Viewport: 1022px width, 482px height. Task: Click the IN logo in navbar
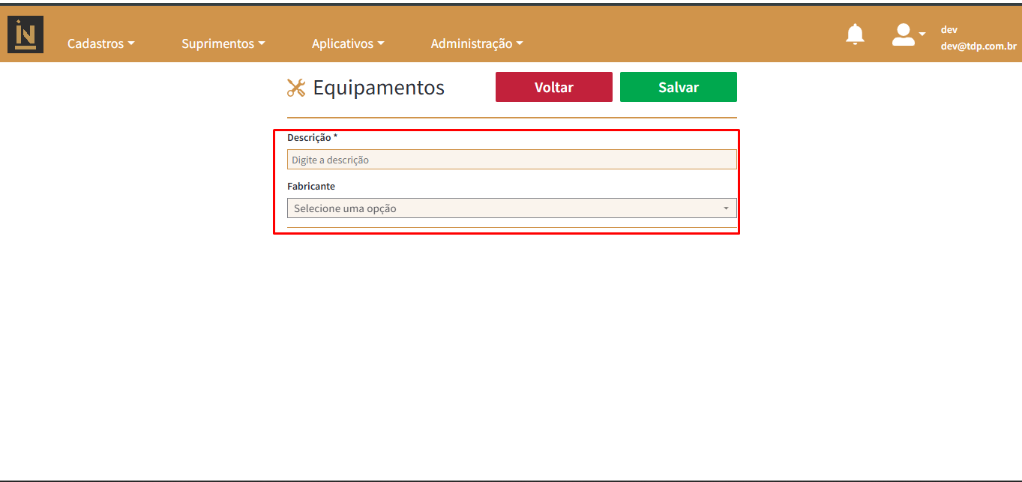(x=25, y=35)
